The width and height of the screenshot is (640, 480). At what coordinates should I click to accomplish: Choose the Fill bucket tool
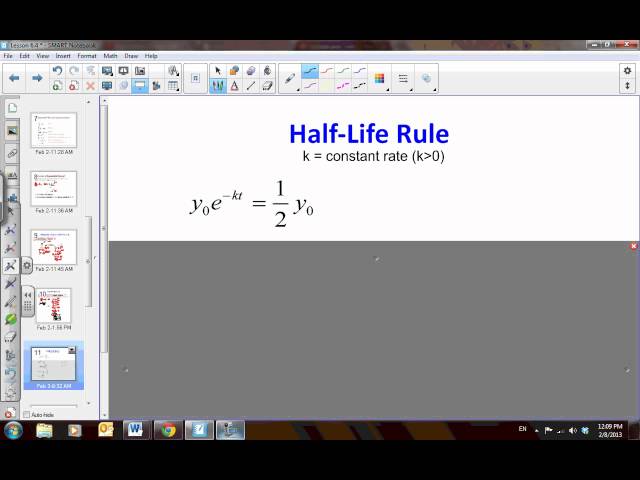[267, 71]
